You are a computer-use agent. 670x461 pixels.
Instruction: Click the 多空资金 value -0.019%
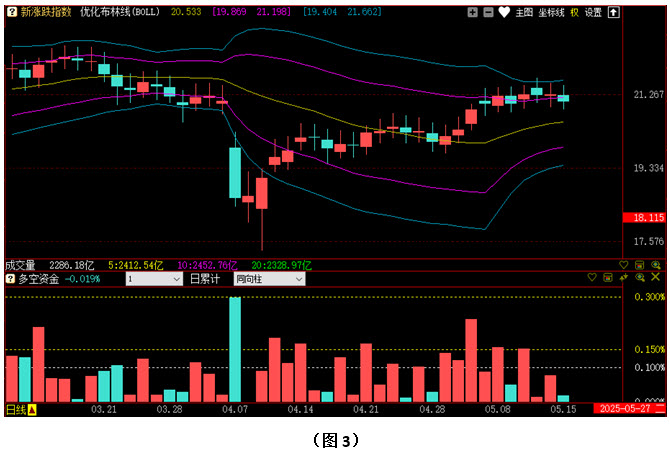coord(82,279)
